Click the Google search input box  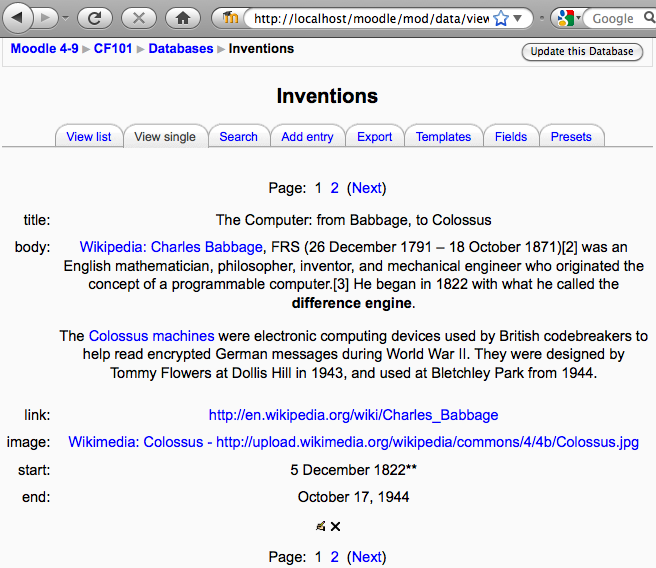pos(614,18)
